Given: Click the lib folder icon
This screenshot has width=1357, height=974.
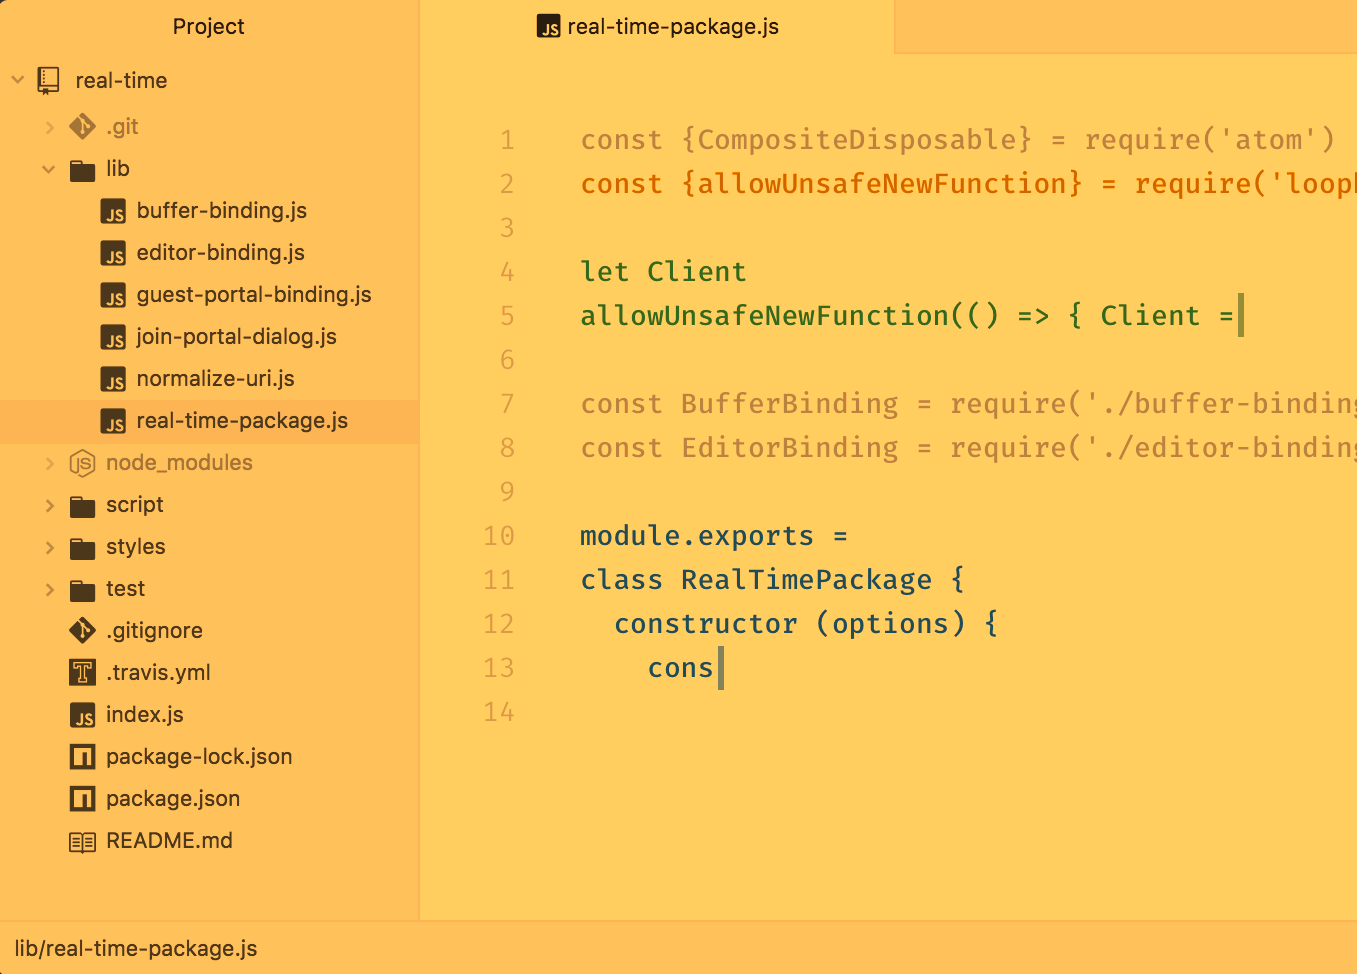Looking at the screenshot, I should (x=82, y=170).
